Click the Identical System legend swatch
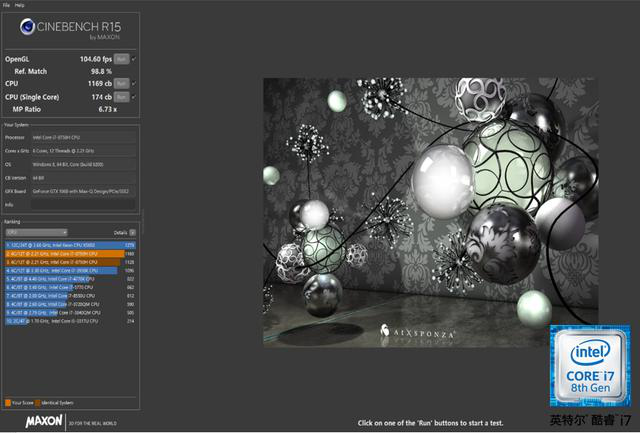The width and height of the screenshot is (640, 433). pos(38,403)
